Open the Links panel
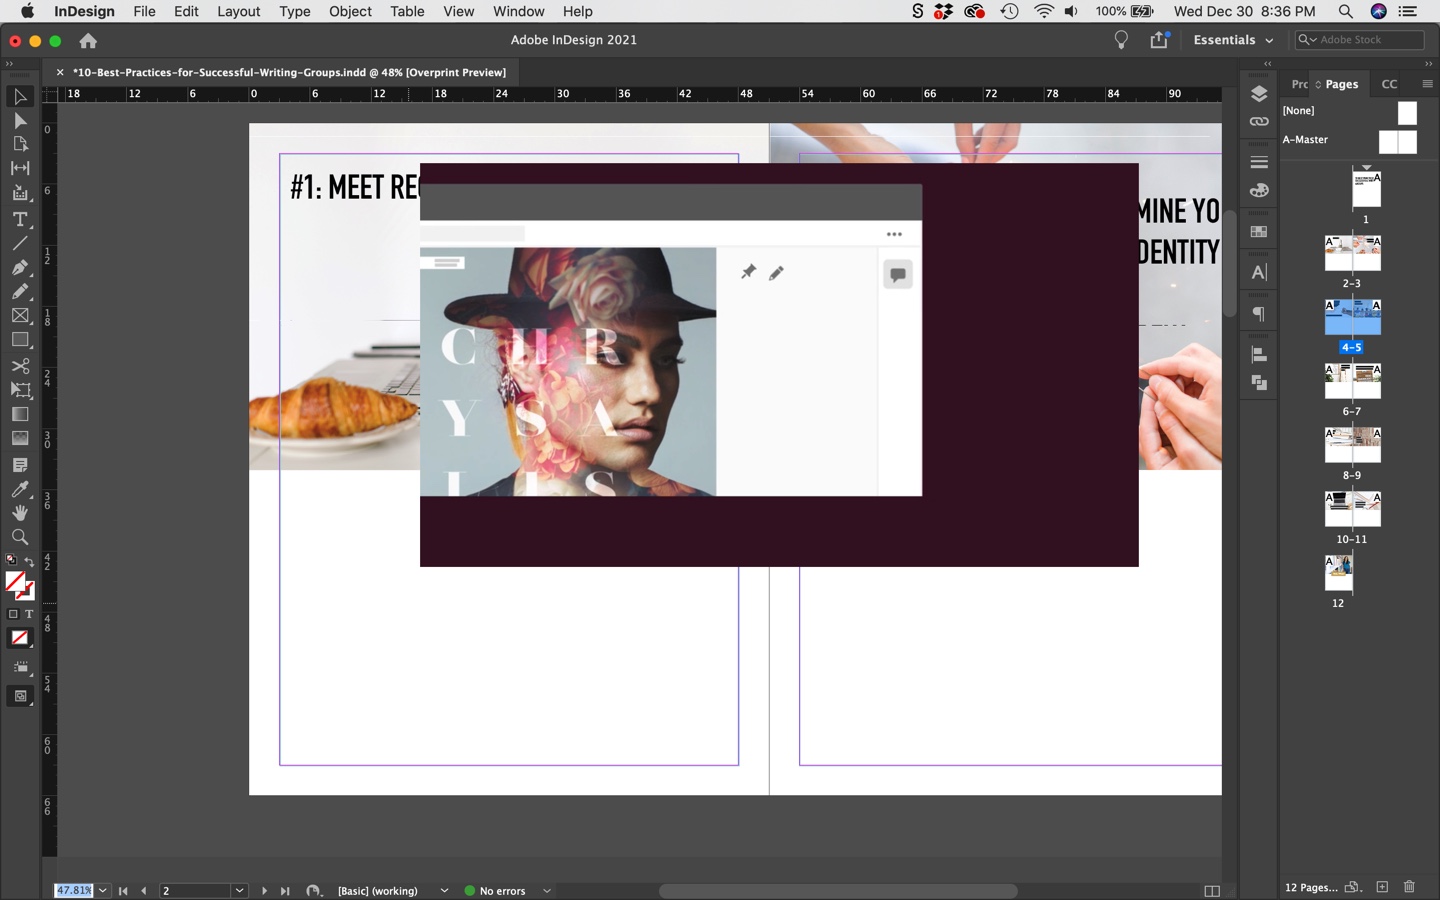The image size is (1440, 900). [x=1258, y=121]
